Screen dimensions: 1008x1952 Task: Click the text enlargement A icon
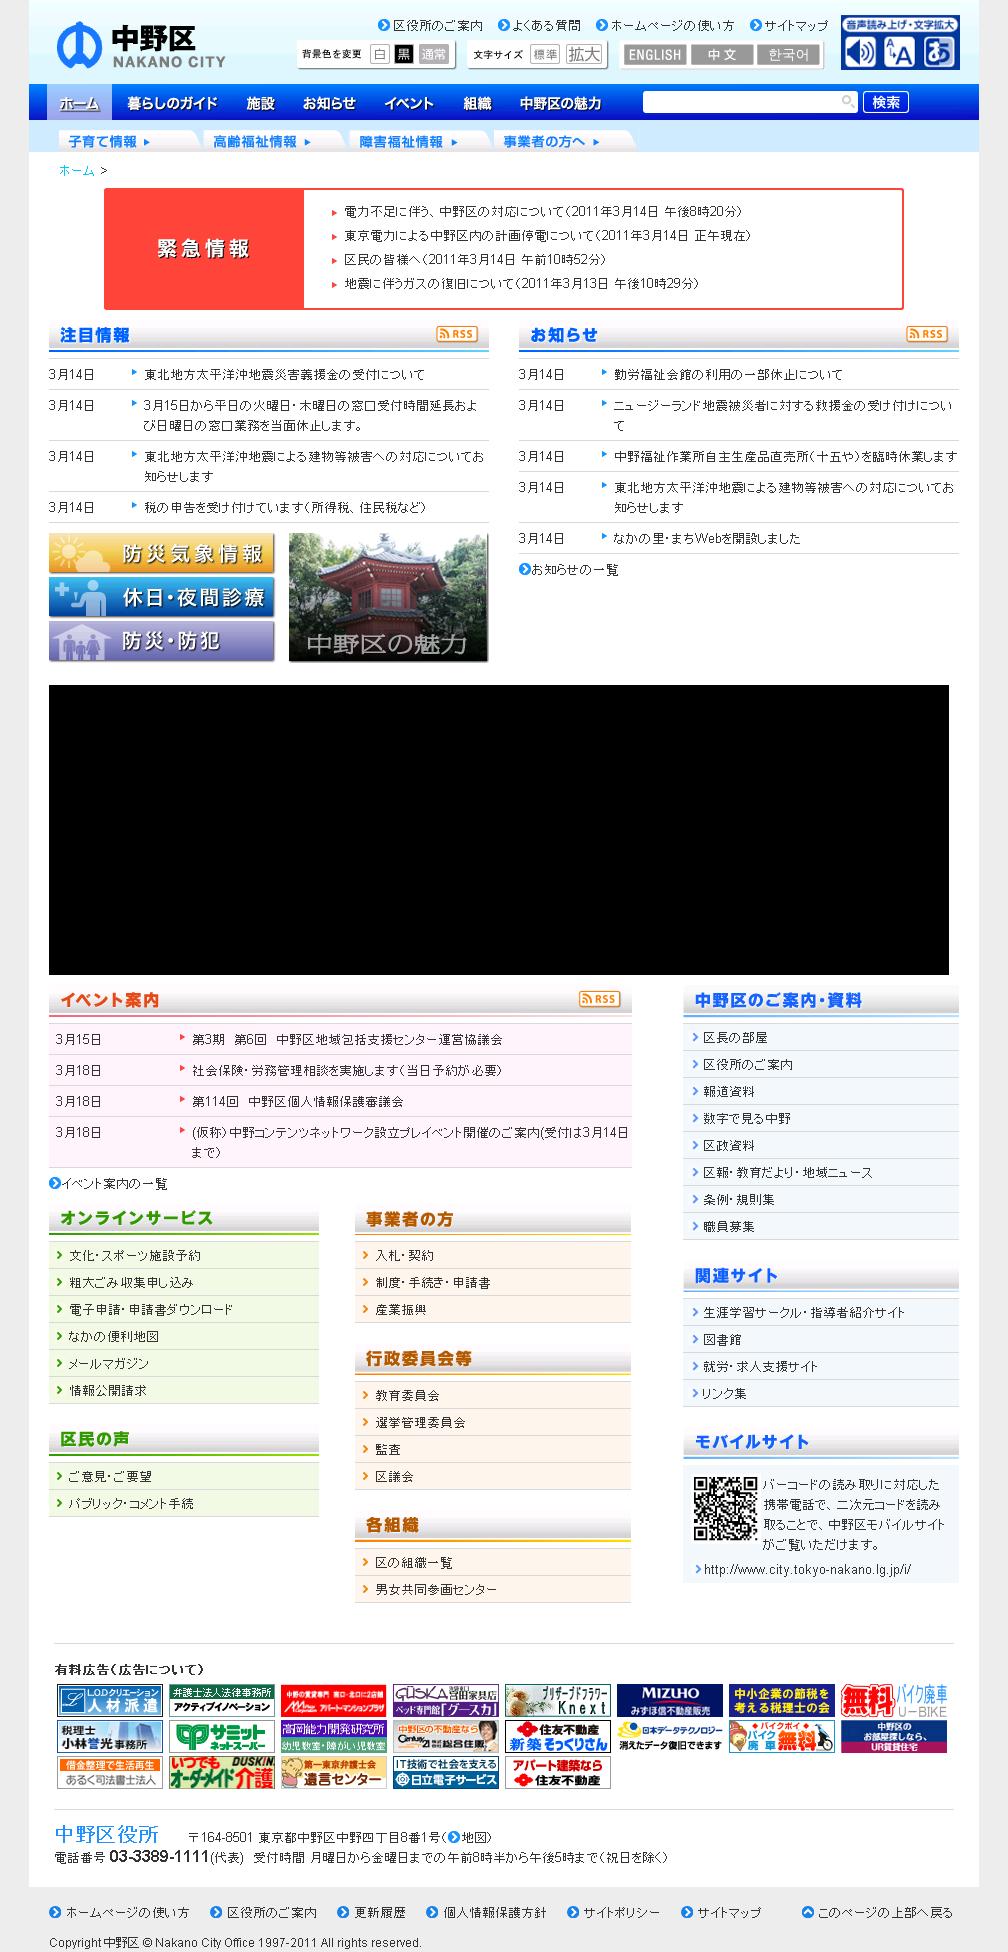coord(899,52)
